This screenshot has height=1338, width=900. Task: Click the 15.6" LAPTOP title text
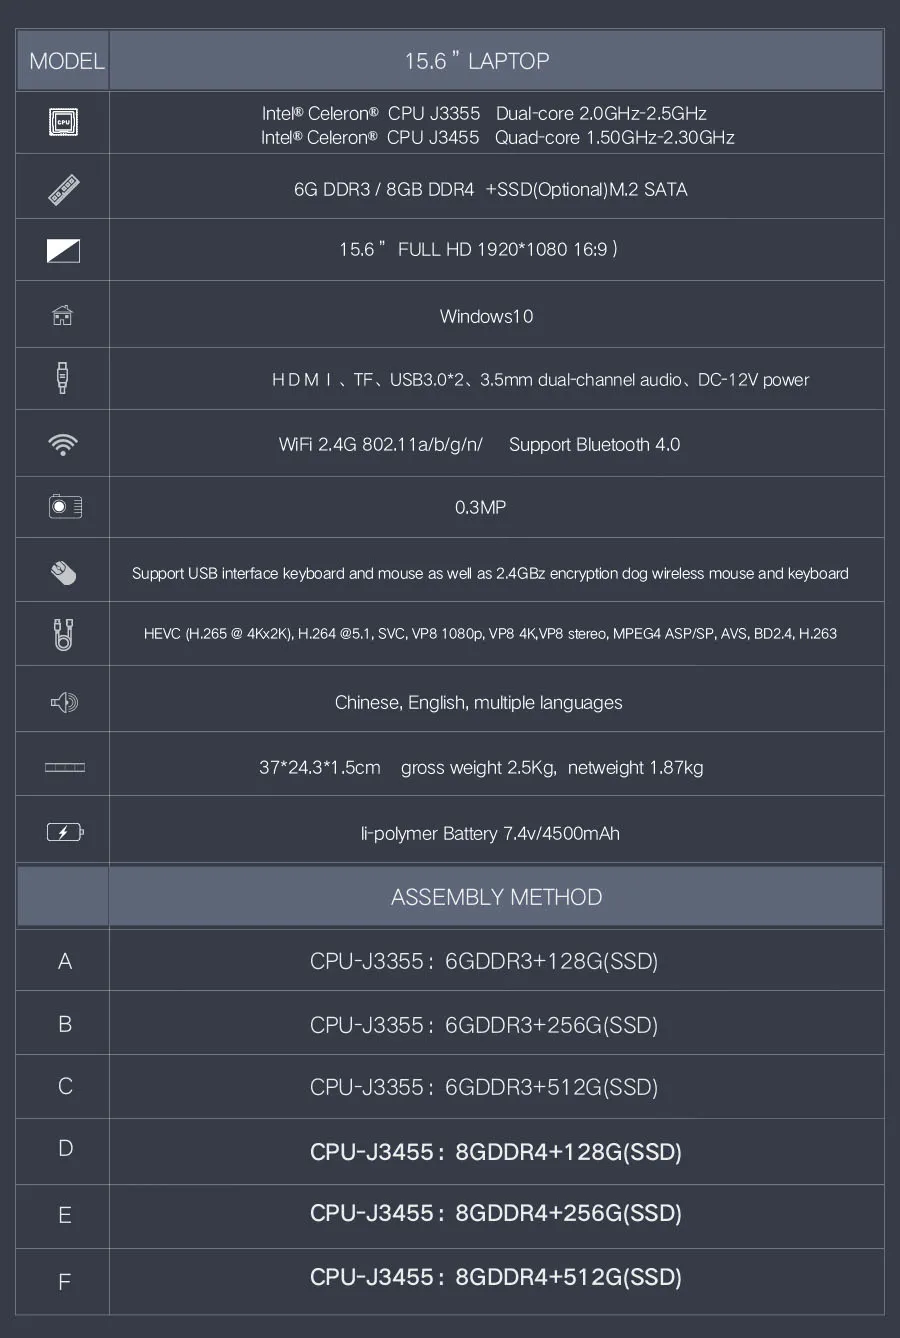(x=477, y=61)
